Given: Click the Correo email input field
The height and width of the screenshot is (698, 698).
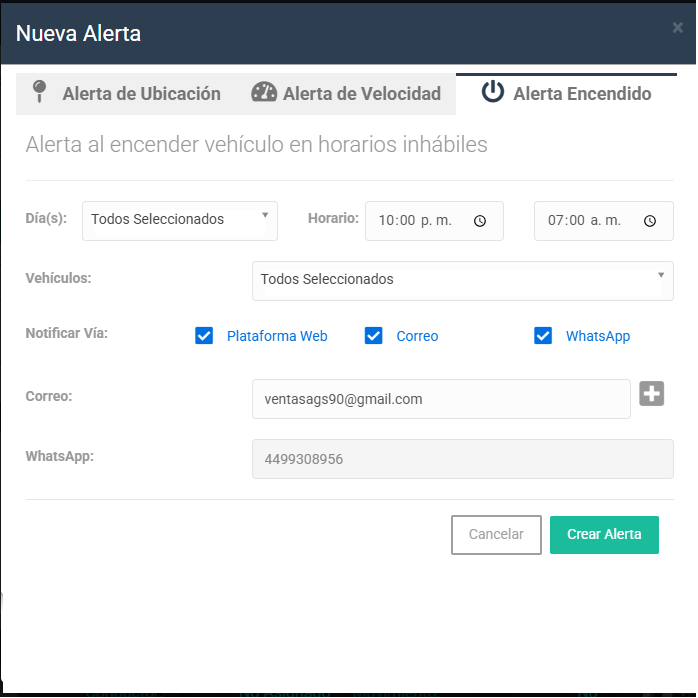Looking at the screenshot, I should [x=441, y=399].
